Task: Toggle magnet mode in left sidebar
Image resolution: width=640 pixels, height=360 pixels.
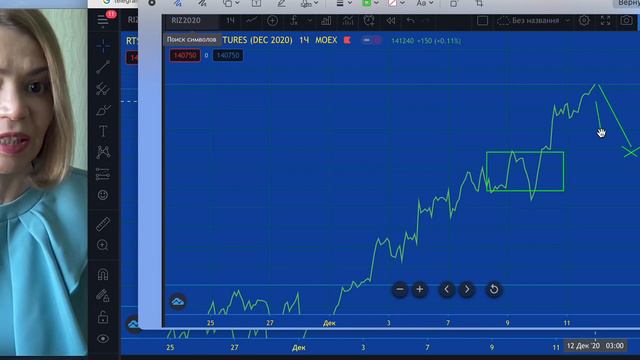Action: coord(103,274)
